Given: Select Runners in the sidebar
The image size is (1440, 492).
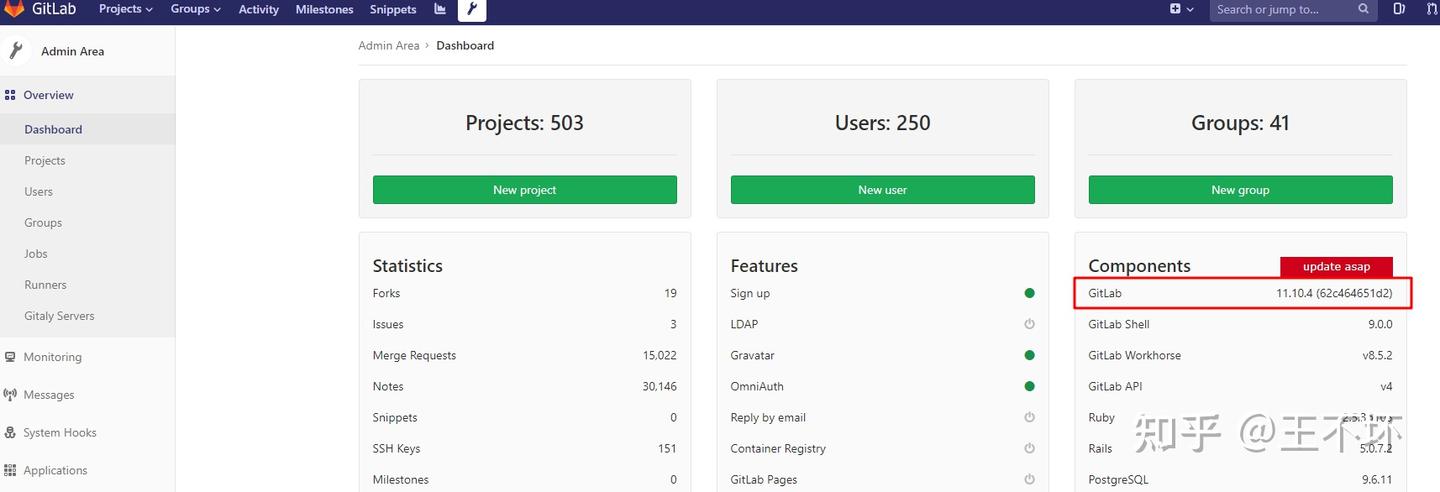Looking at the screenshot, I should point(45,285).
